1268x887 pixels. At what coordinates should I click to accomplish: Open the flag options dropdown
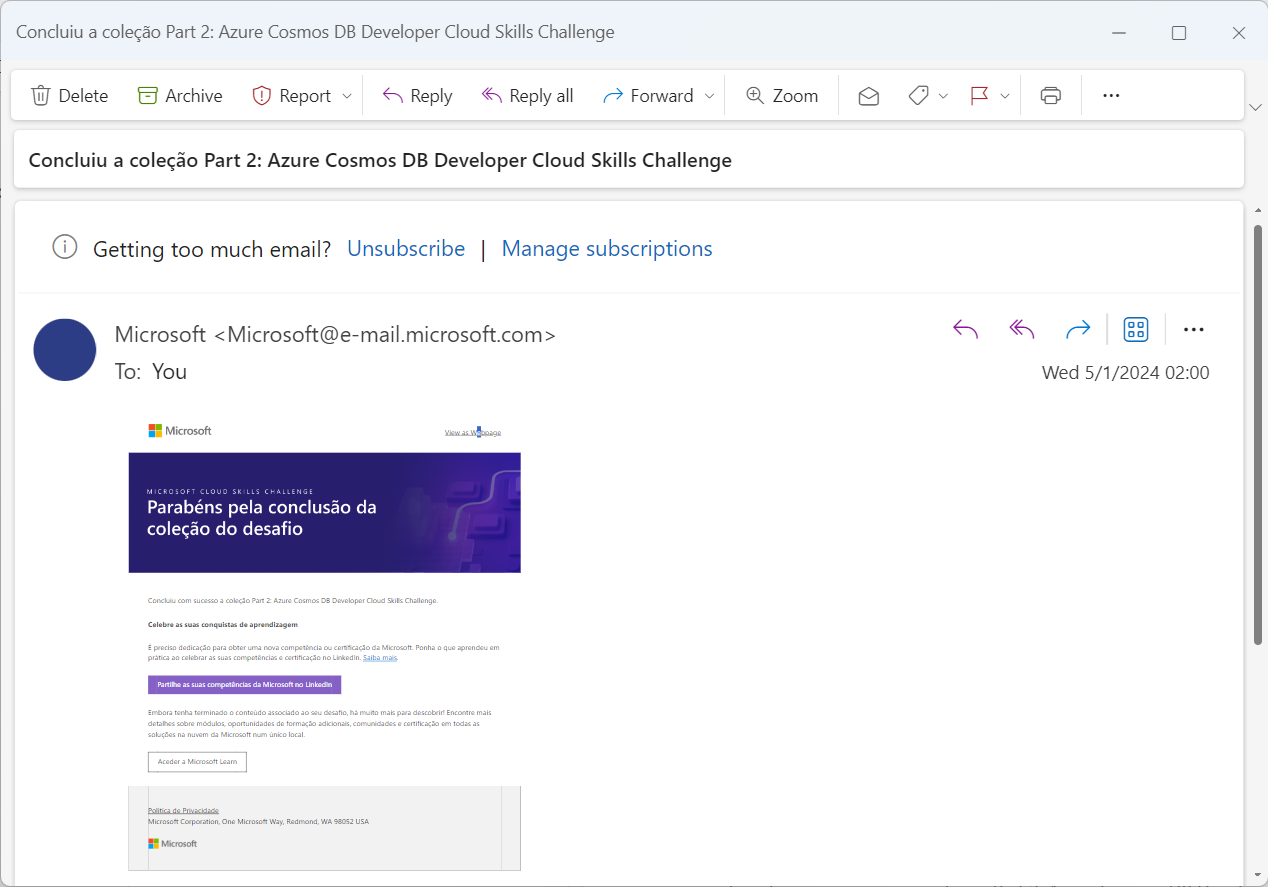pyautogui.click(x=1005, y=96)
